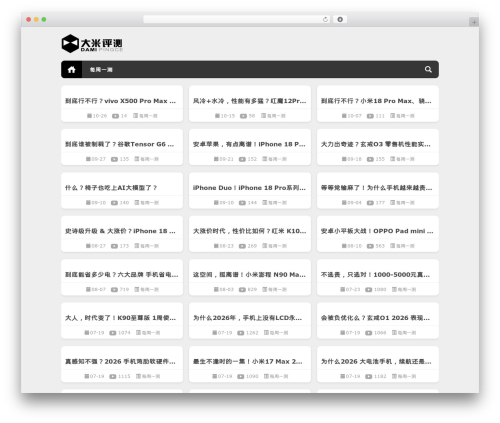Screen dimensions: 500x423
Task: Open category link on 红魔12Pr card
Action: click(x=276, y=116)
